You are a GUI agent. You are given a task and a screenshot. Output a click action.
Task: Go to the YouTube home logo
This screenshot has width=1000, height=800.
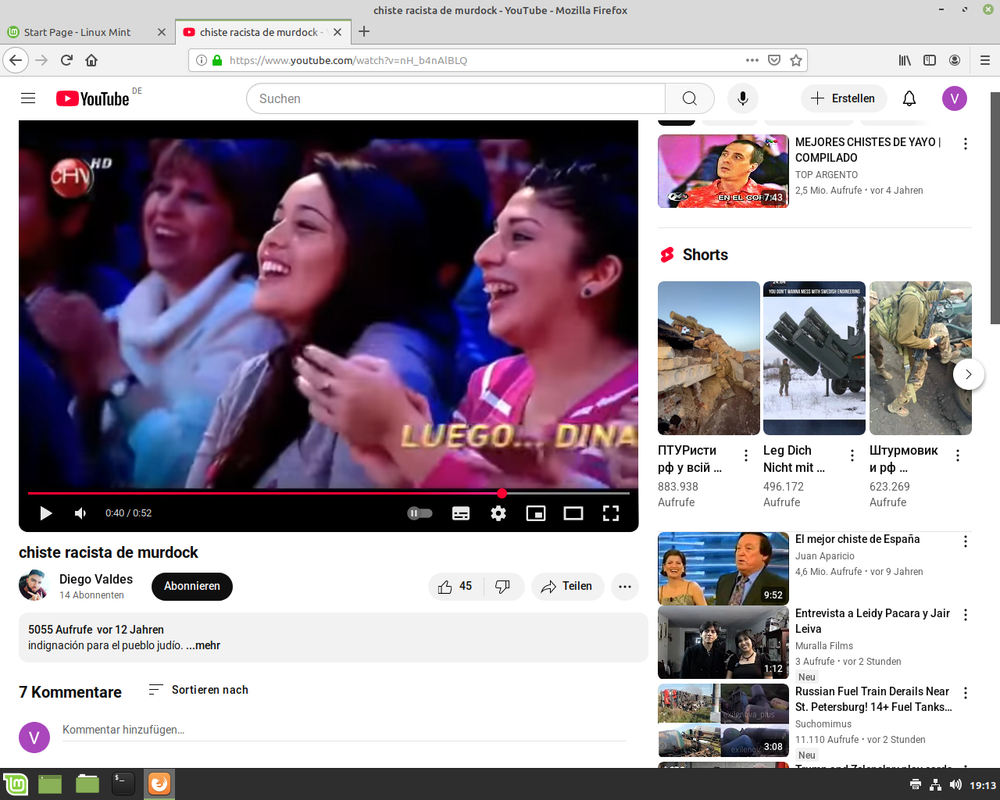tap(92, 98)
